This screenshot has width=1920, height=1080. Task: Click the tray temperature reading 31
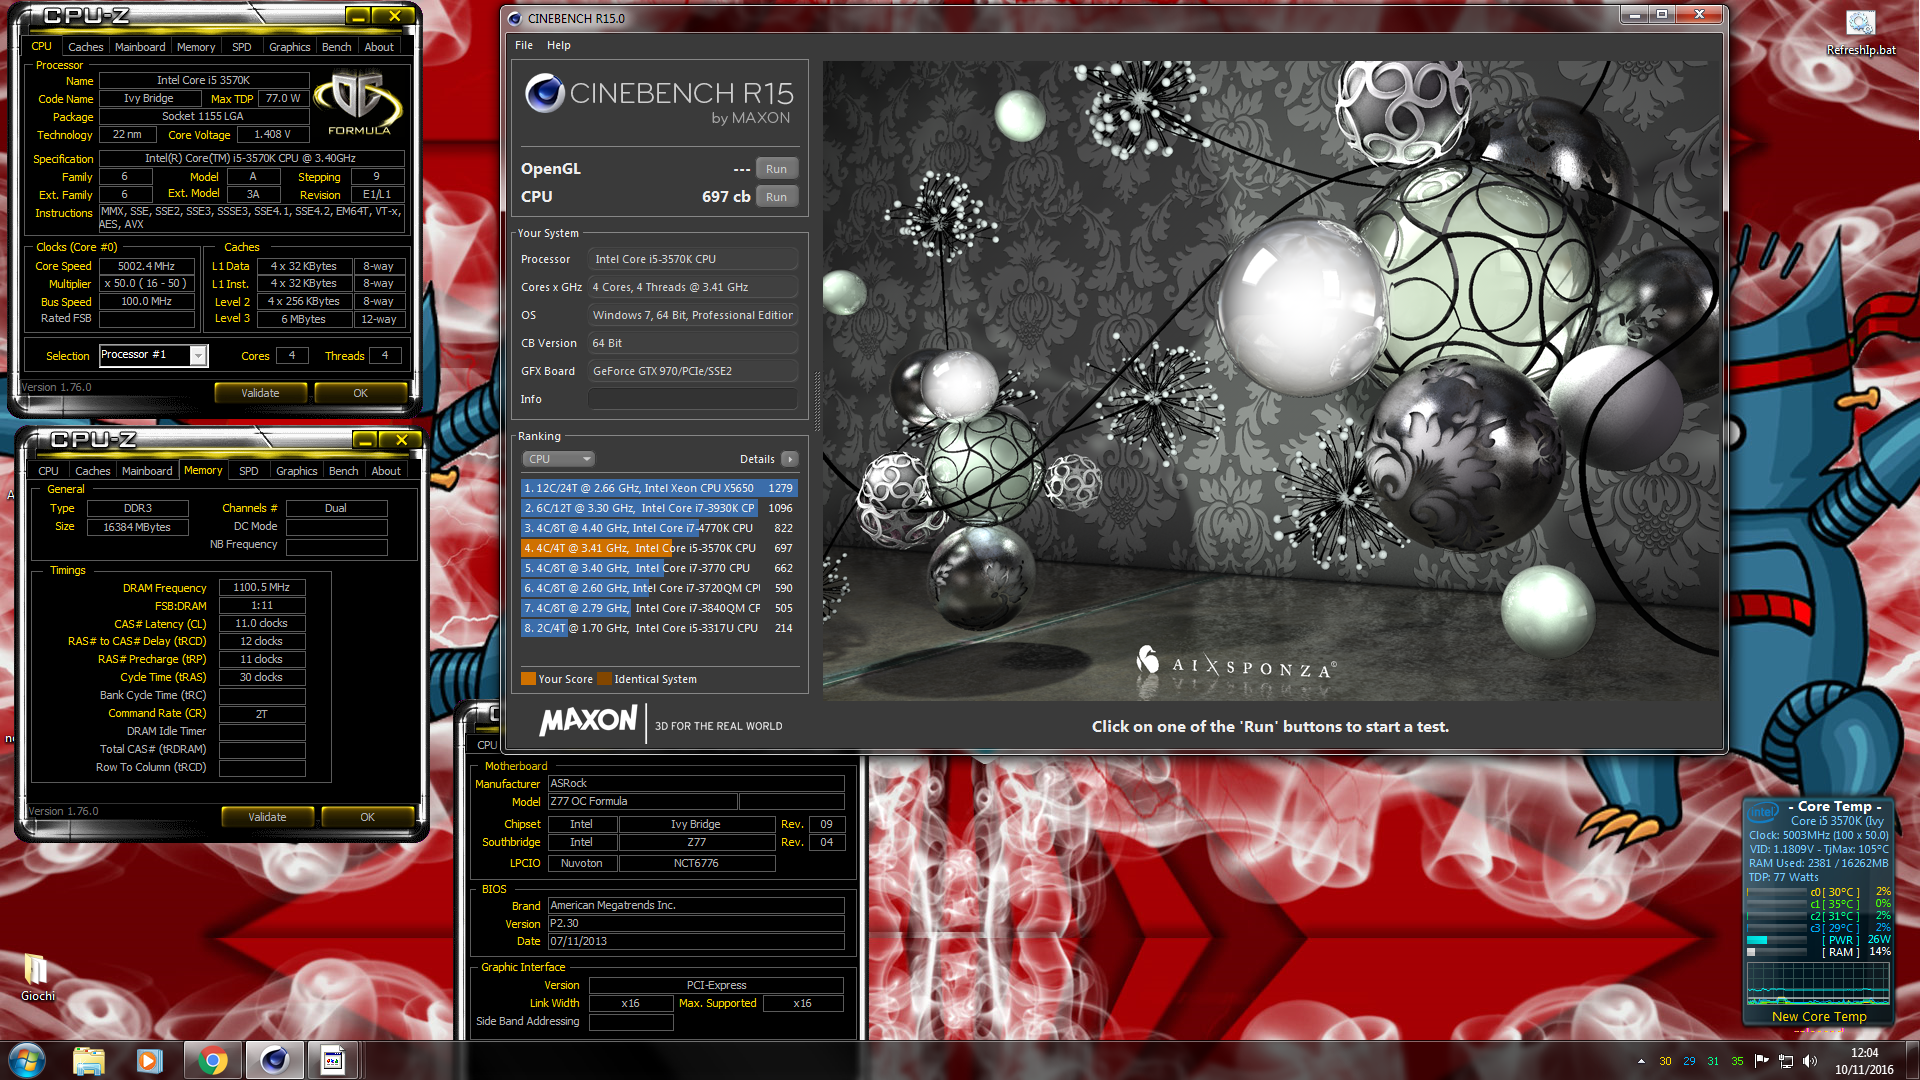(x=1713, y=1061)
